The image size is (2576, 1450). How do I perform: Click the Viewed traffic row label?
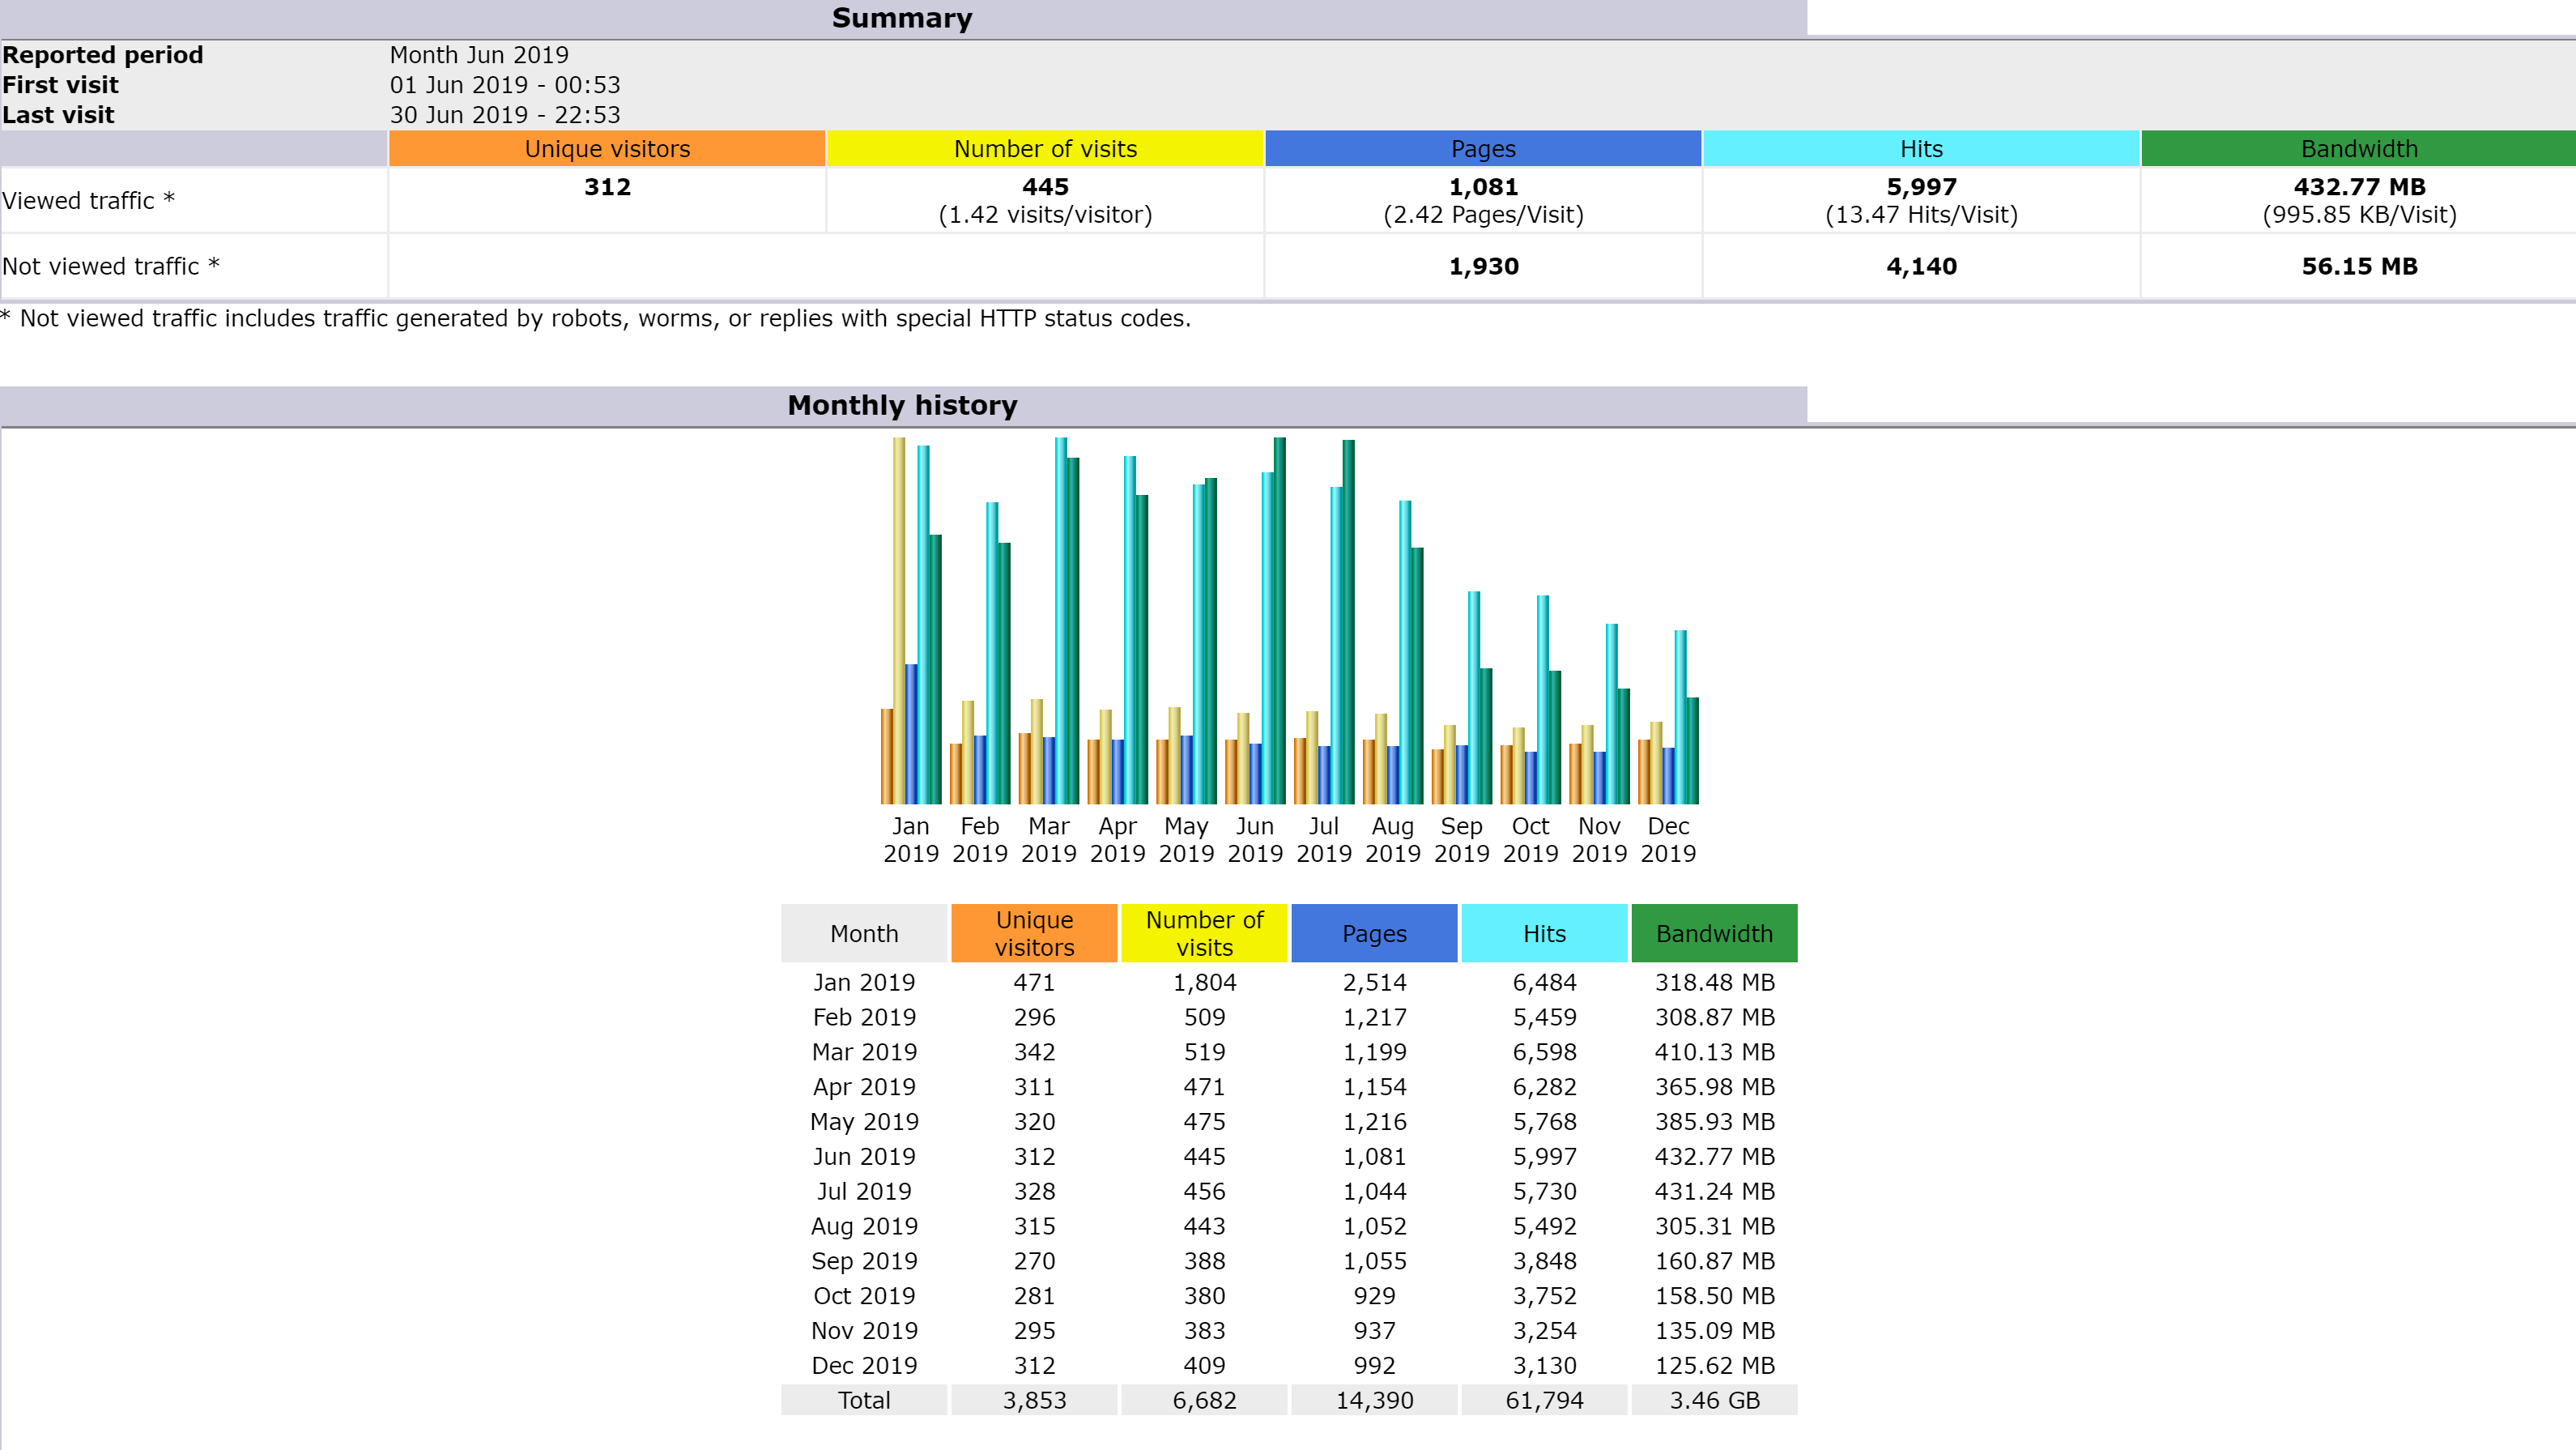88,201
